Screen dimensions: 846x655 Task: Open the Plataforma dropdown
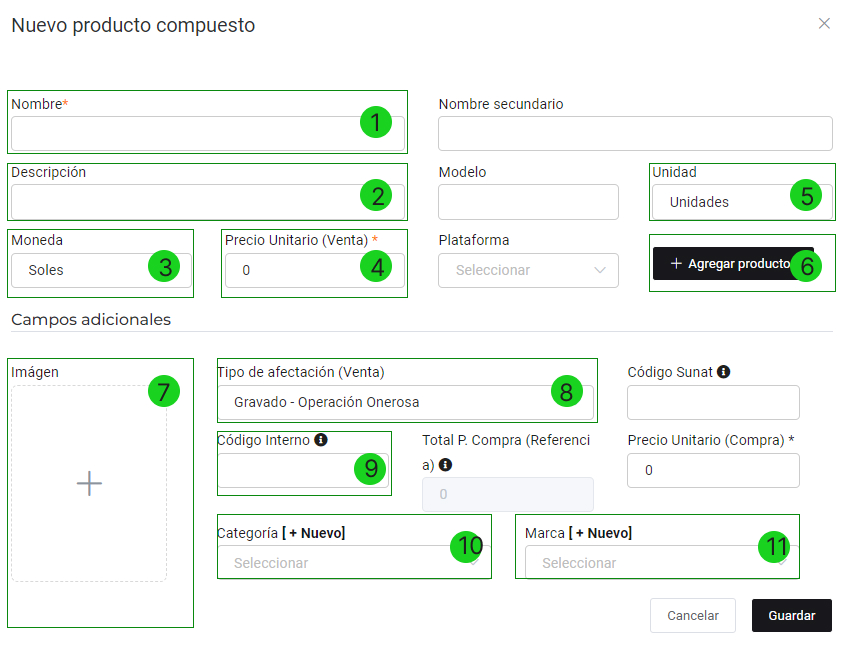pyautogui.click(x=528, y=270)
